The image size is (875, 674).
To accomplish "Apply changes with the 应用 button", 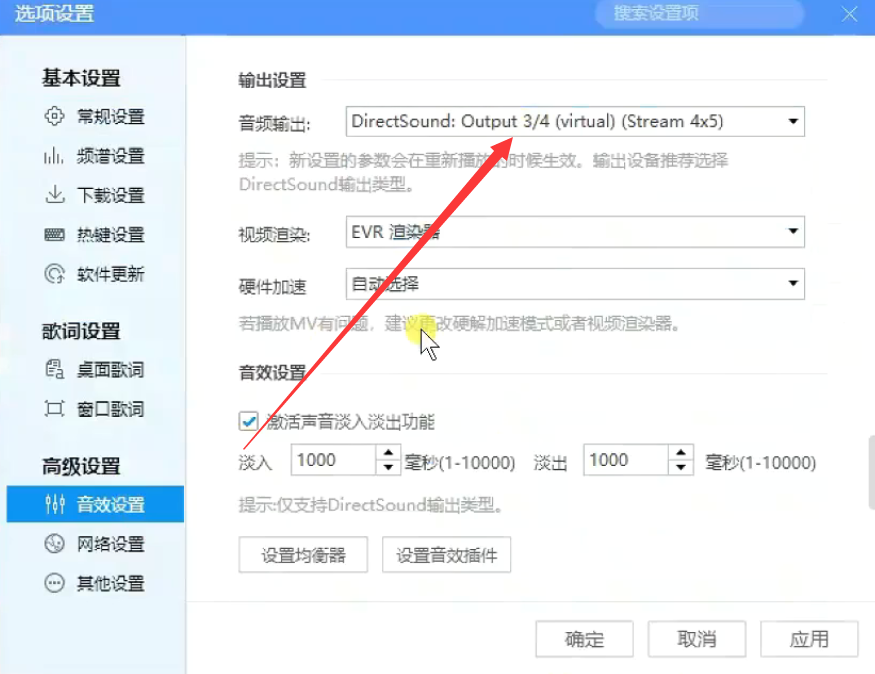I will pos(810,639).
